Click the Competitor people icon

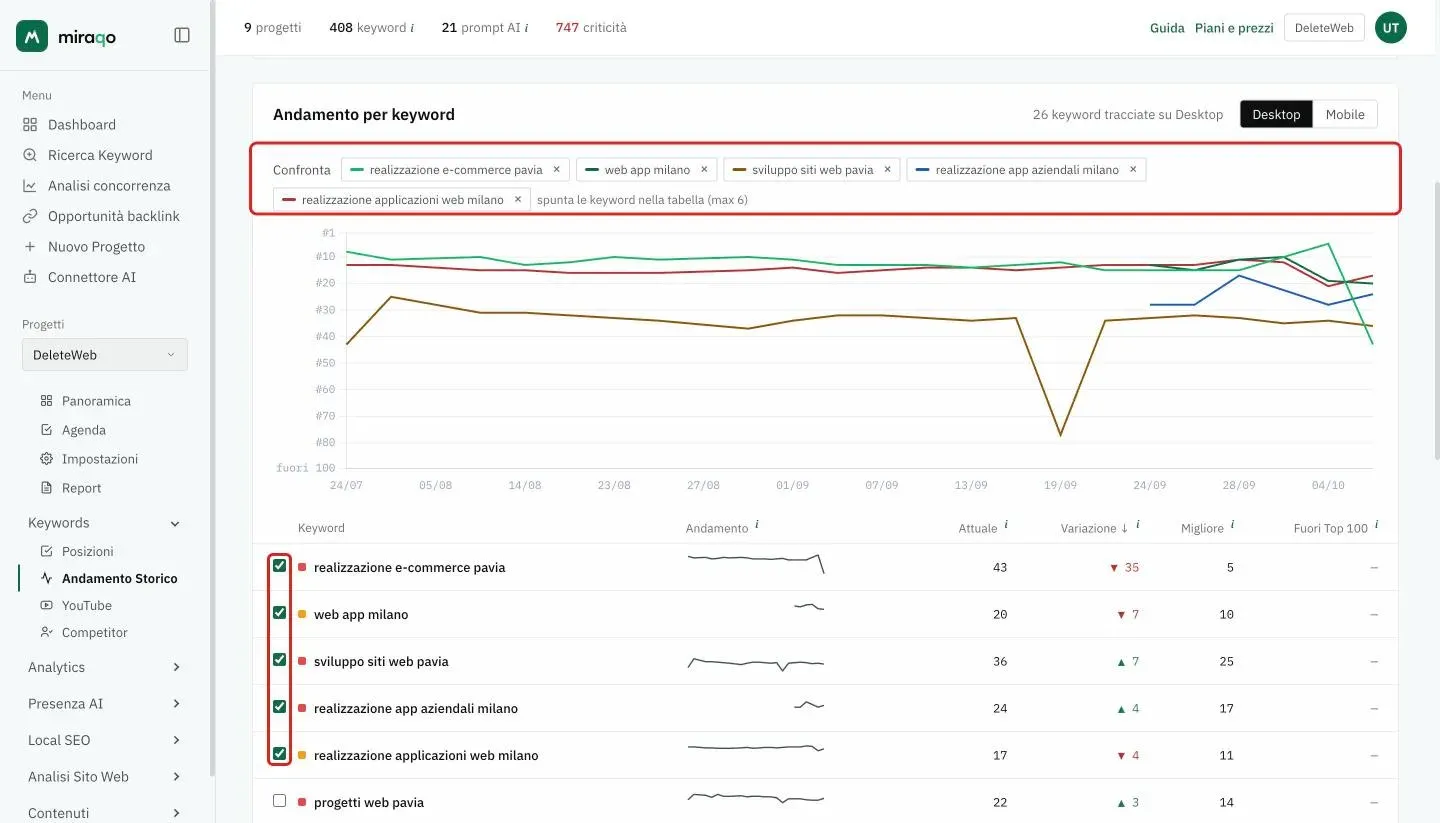pyautogui.click(x=46, y=632)
